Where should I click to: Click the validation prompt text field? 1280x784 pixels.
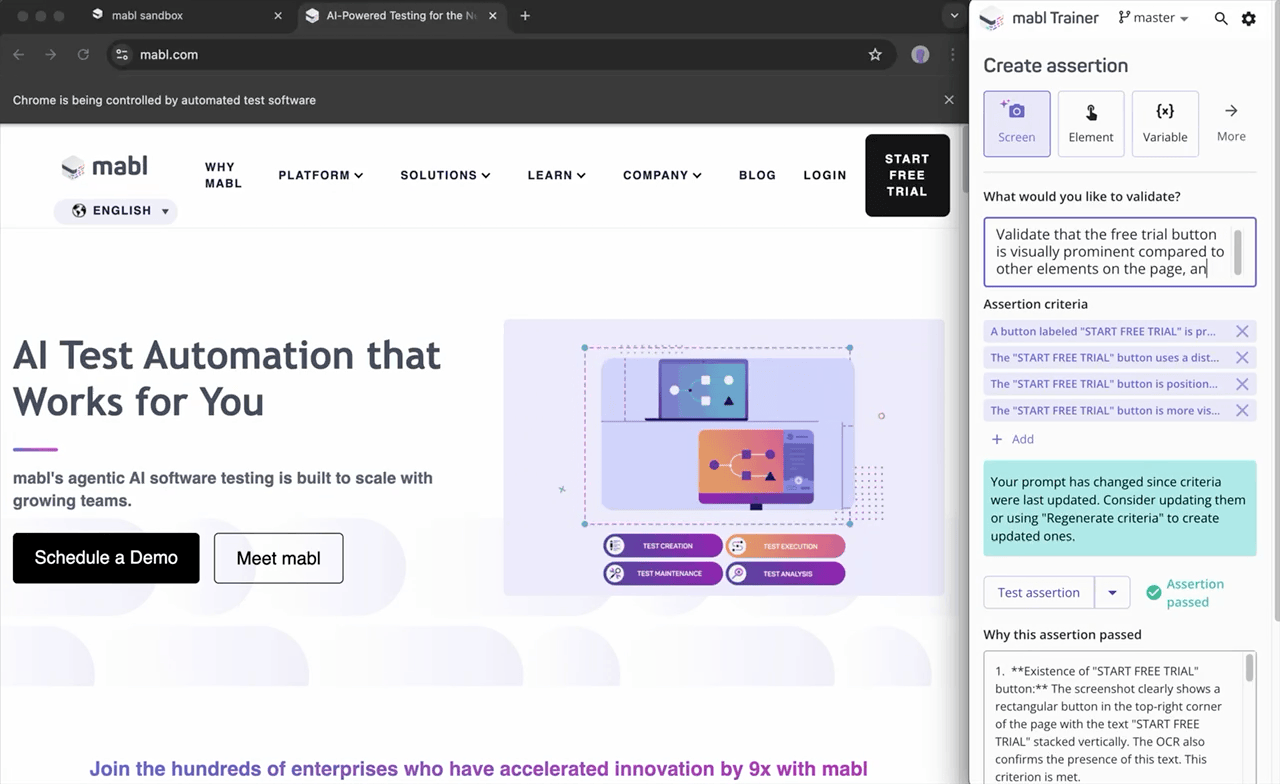[x=1110, y=252]
